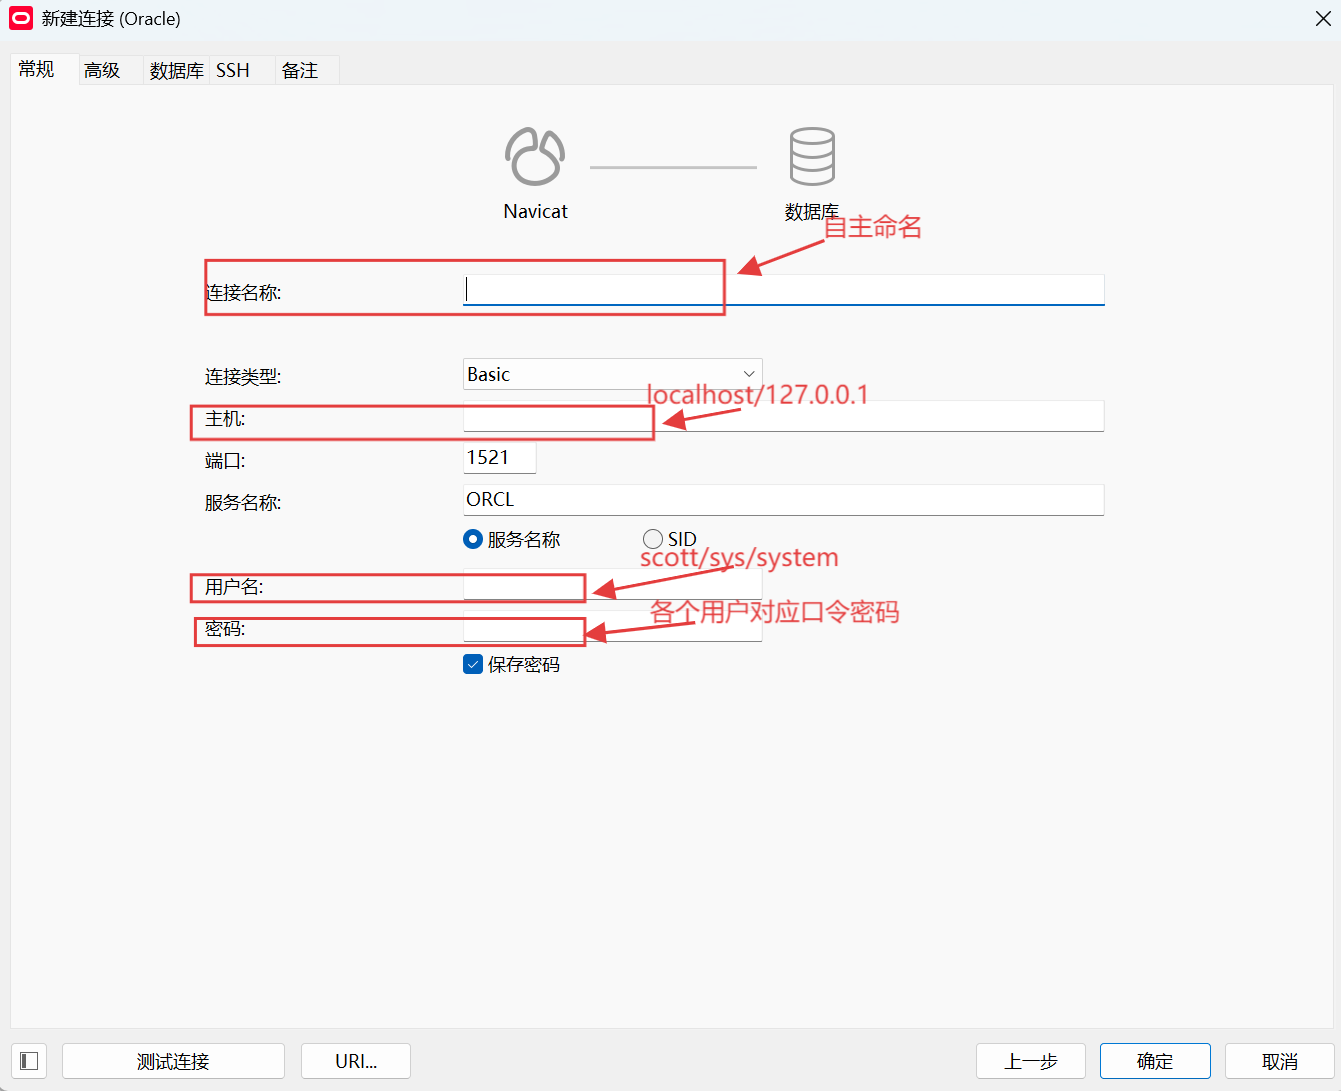This screenshot has width=1341, height=1091.
Task: Click into the 密码 field
Action: point(612,627)
